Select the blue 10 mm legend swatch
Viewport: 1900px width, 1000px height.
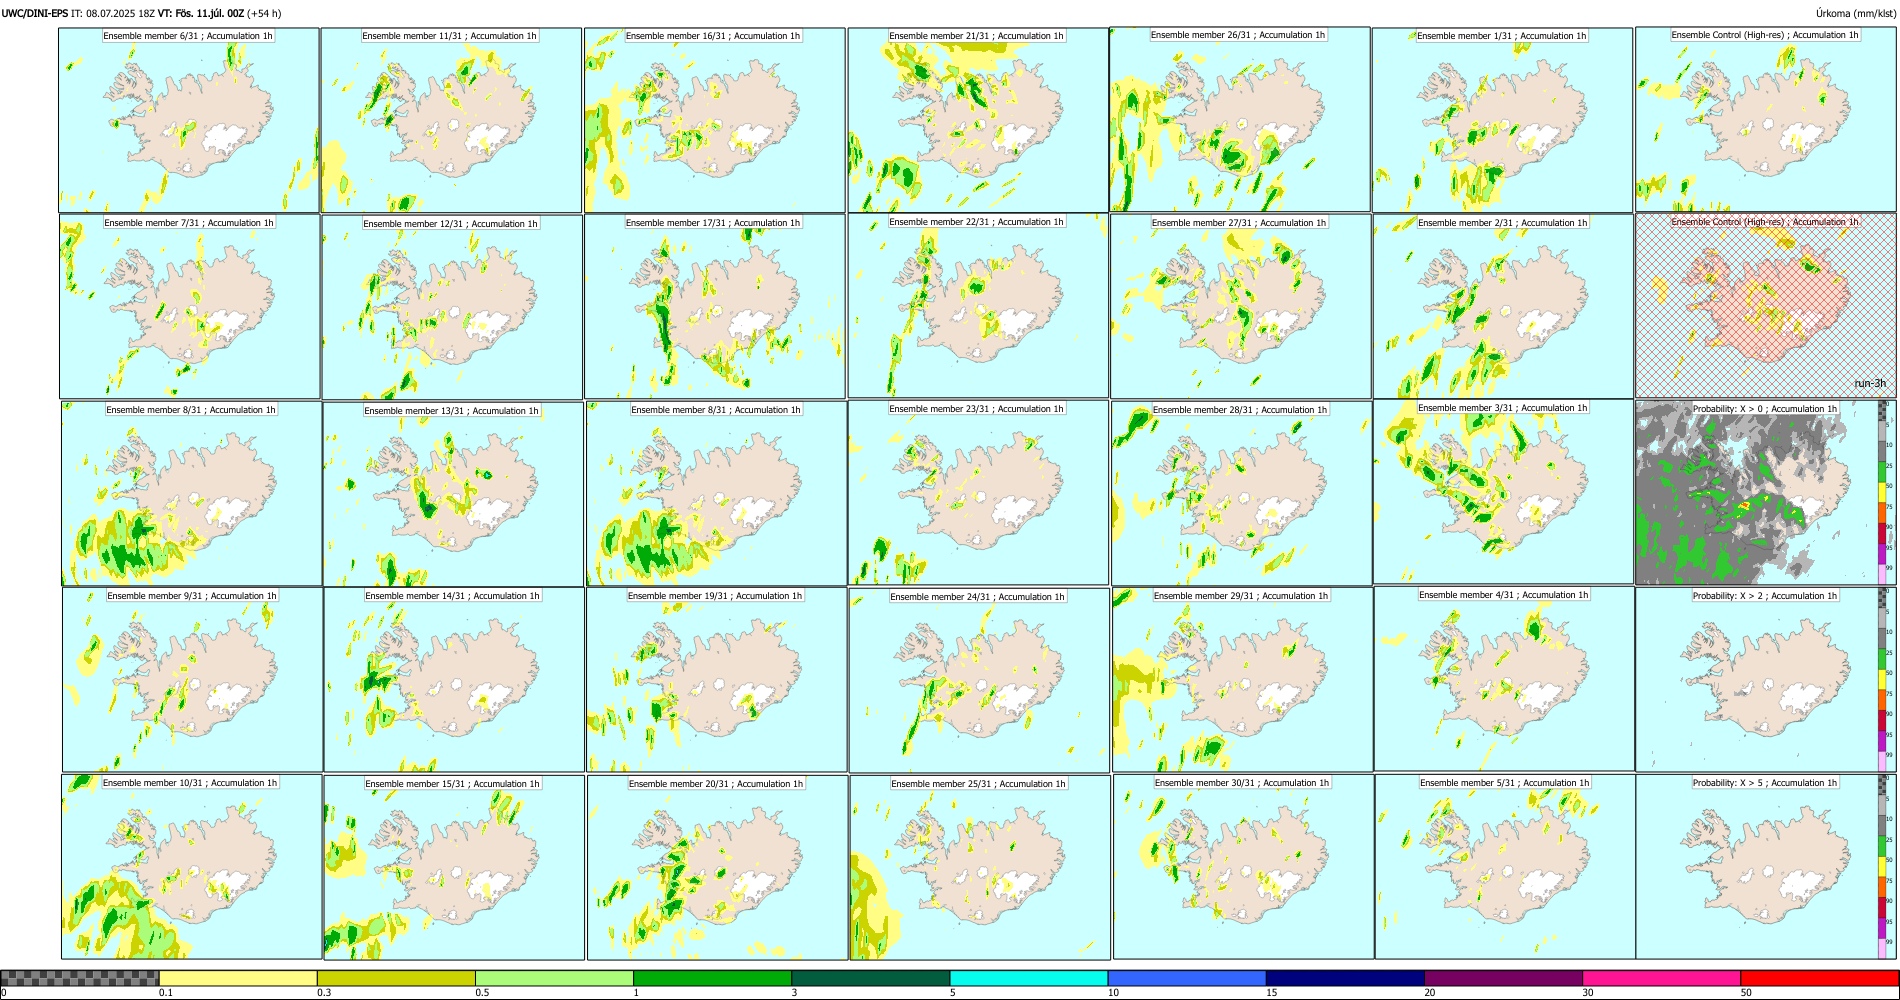[x=1187, y=978]
